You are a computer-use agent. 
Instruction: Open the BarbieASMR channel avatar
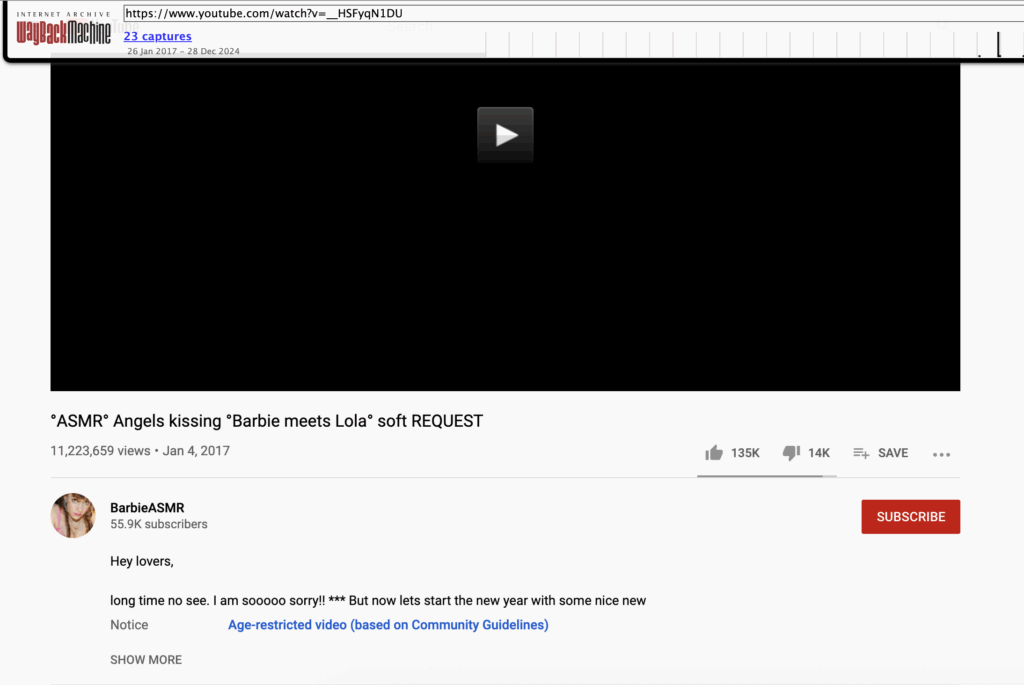[73, 516]
